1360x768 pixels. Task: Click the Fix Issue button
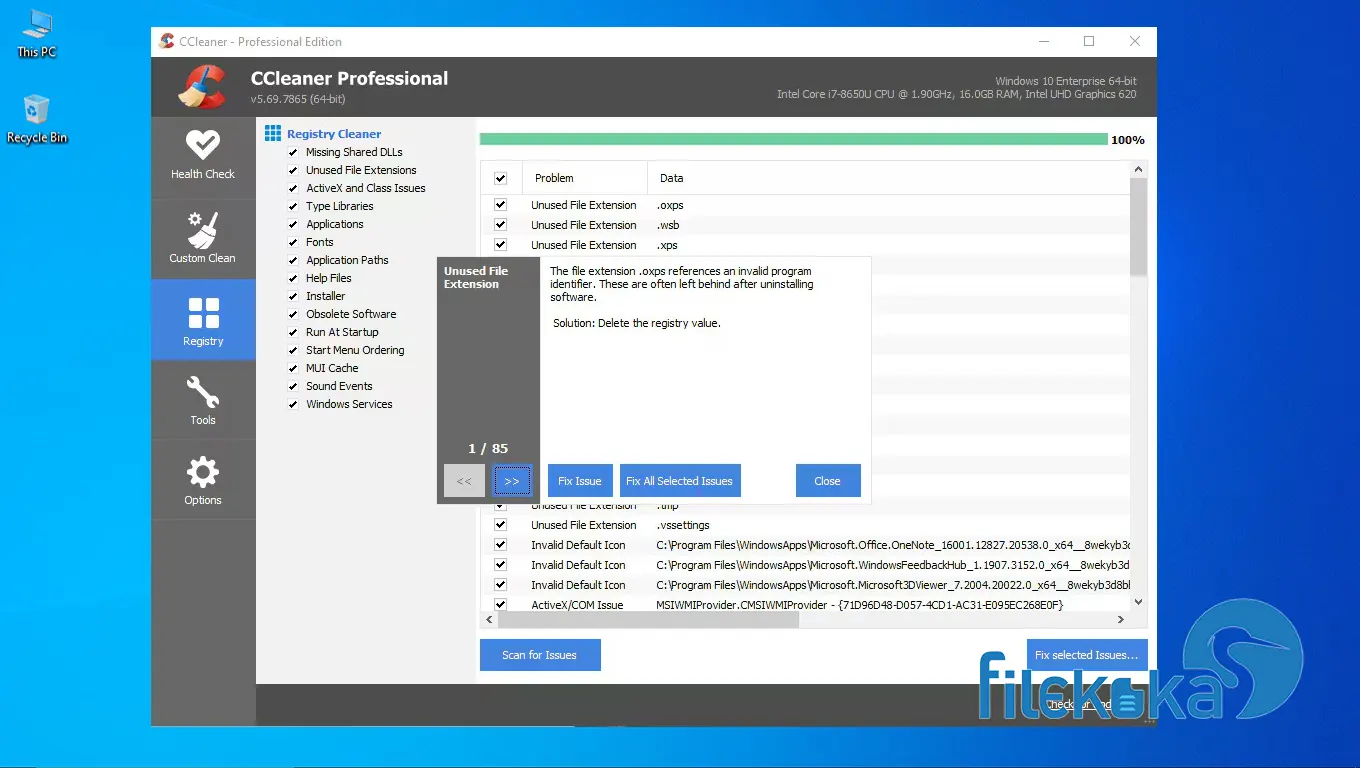coord(580,481)
